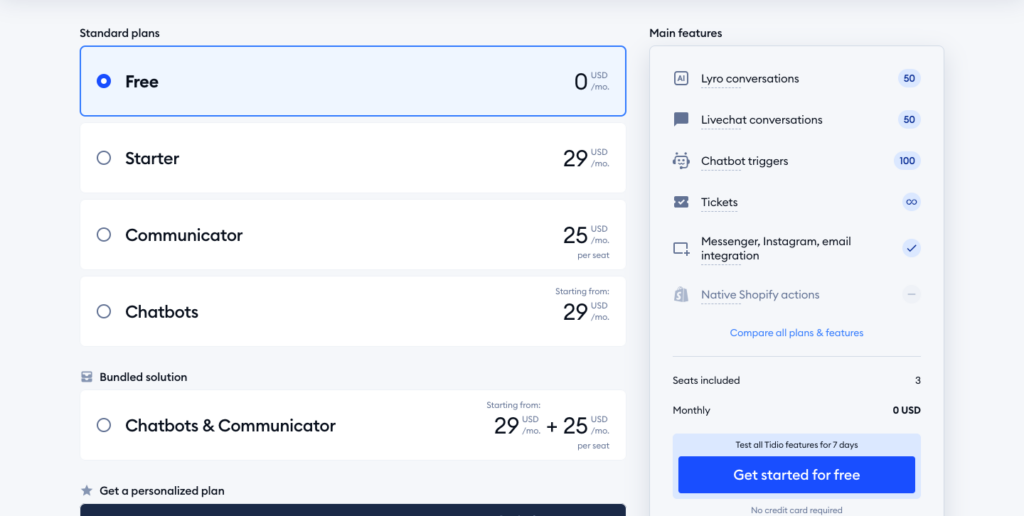
Task: Click the Tickets envelope icon
Action: [681, 202]
